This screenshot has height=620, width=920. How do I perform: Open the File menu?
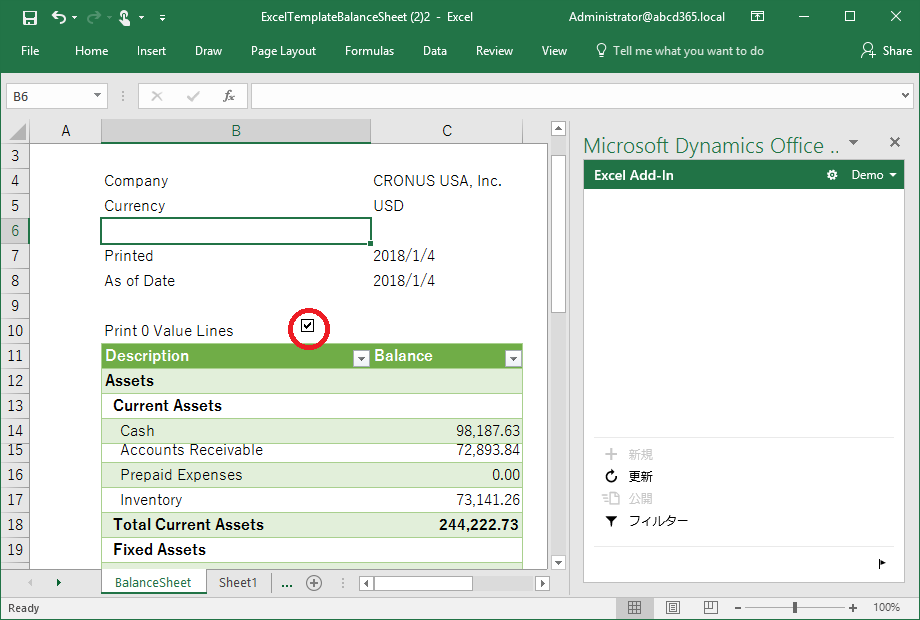click(30, 51)
